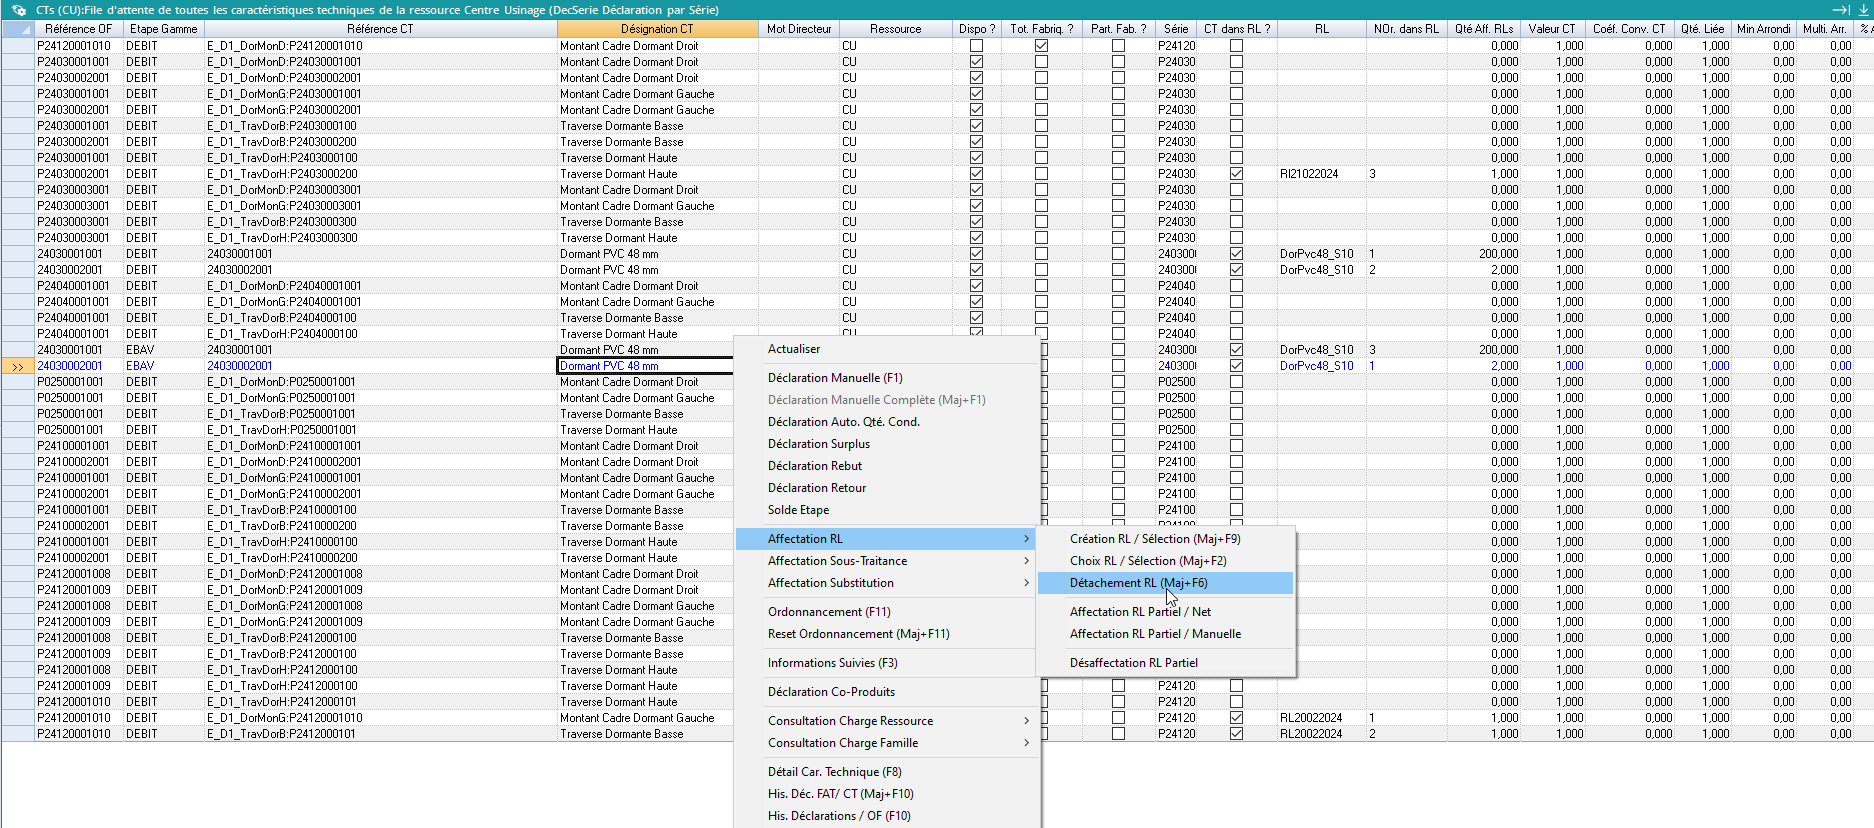The width and height of the screenshot is (1874, 828).
Task: Click Désaffectation RL Partiel
Action: (1133, 663)
